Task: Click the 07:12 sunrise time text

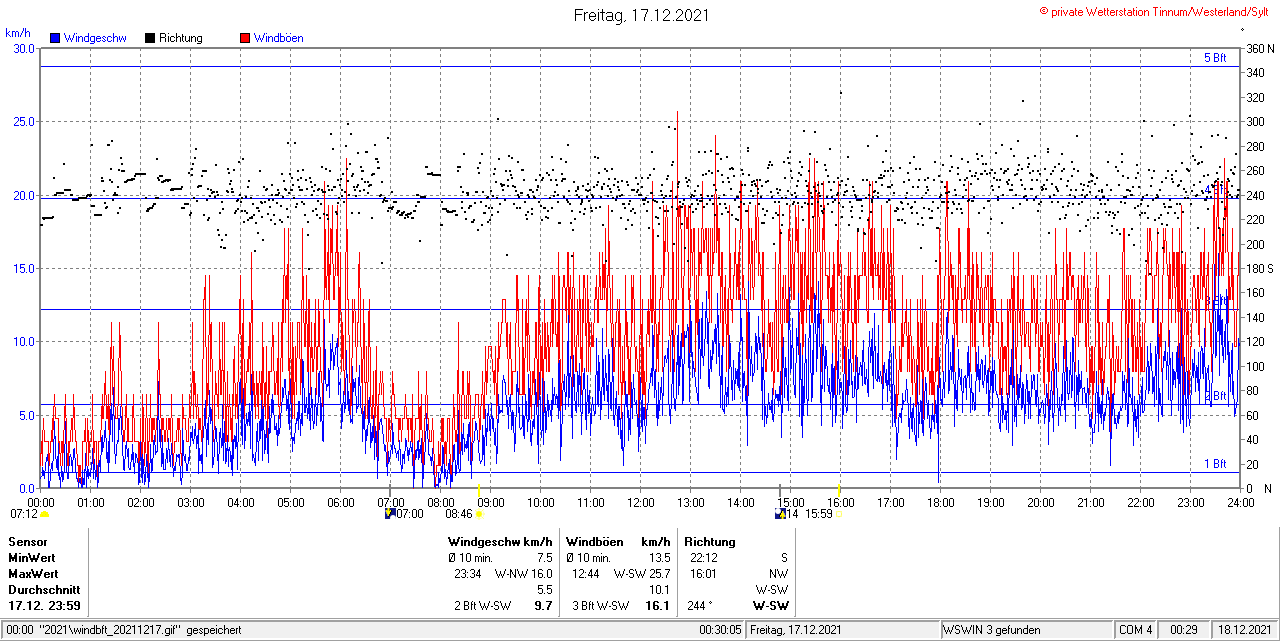Action: (23, 514)
